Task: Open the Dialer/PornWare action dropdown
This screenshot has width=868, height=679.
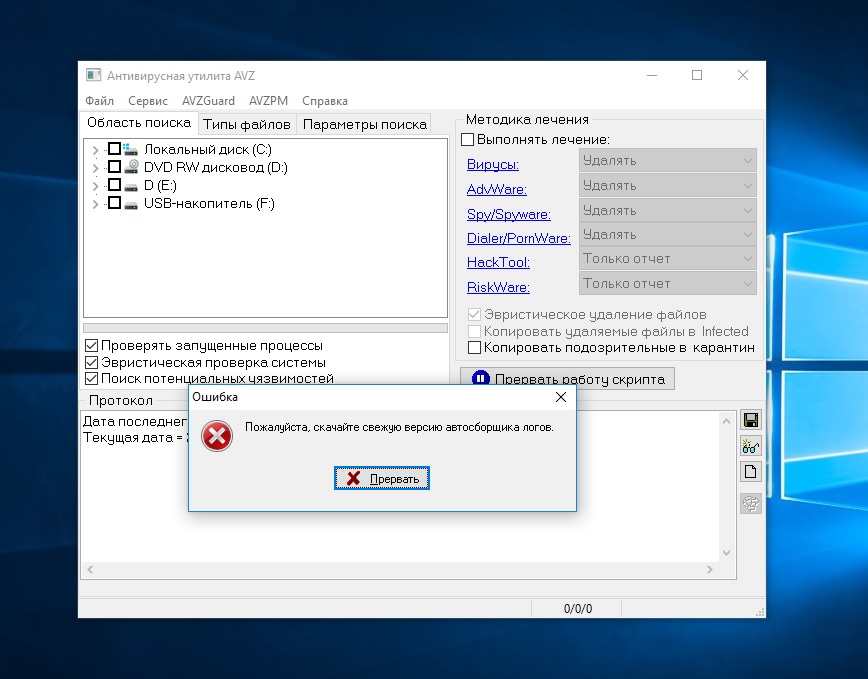Action: pos(668,235)
